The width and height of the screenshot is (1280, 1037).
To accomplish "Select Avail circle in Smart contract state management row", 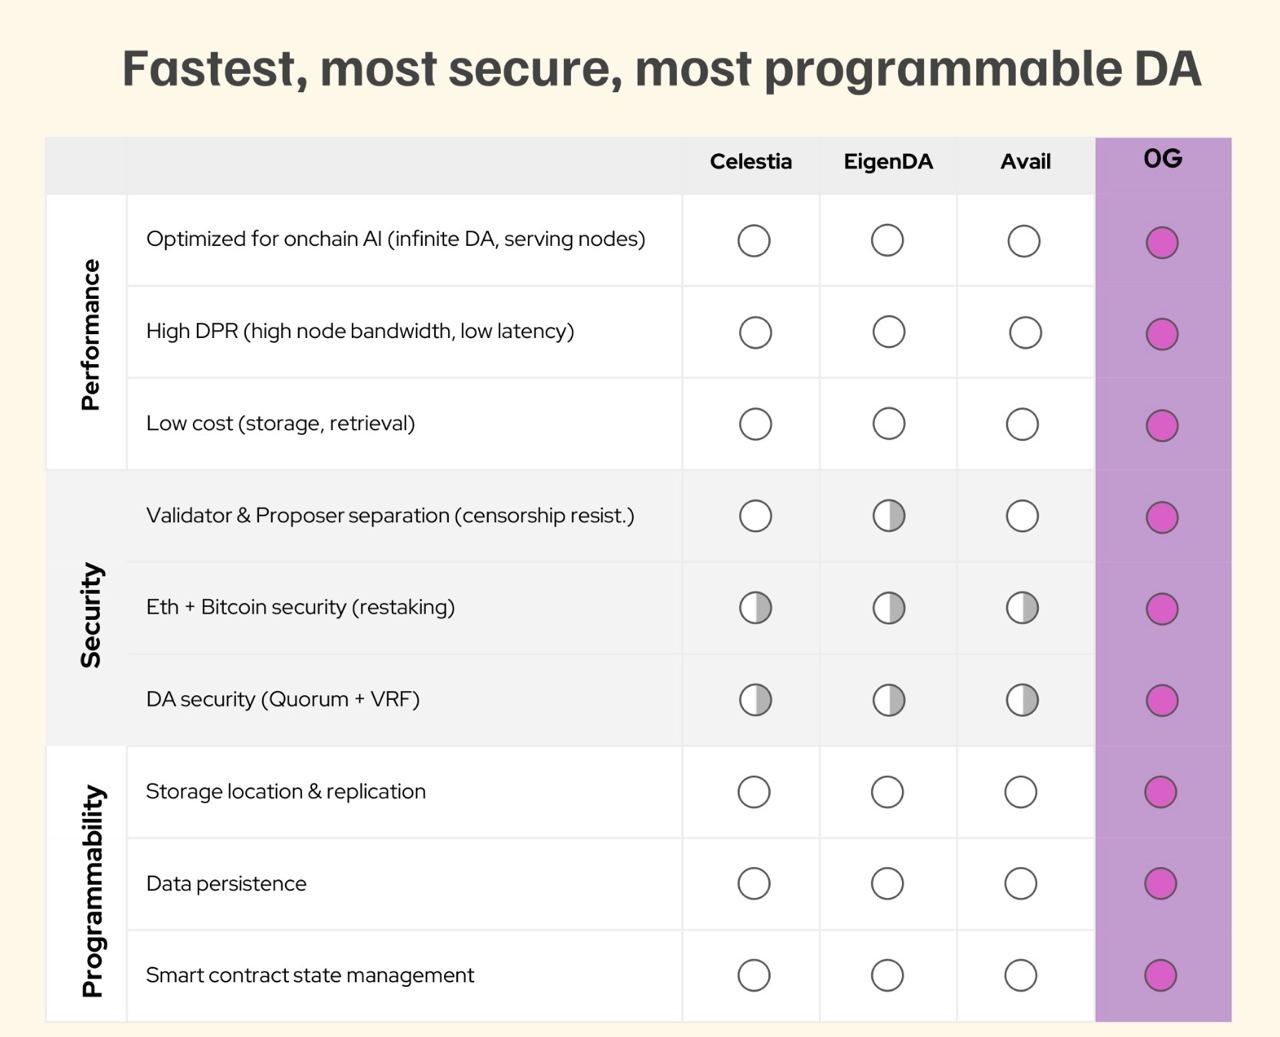I will 1020,975.
